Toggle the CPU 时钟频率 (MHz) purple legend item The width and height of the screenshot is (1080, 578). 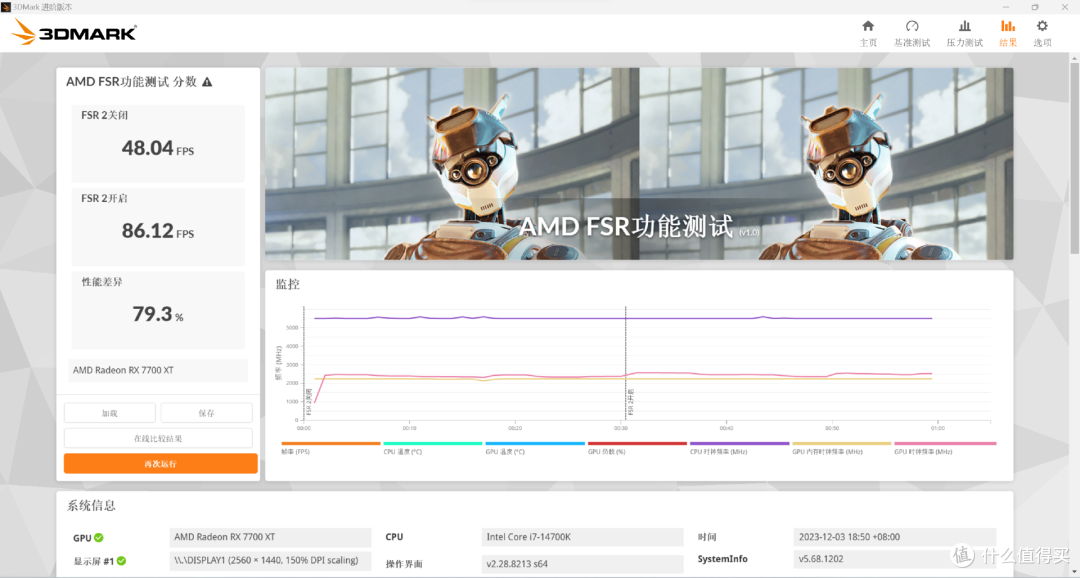pyautogui.click(x=739, y=448)
